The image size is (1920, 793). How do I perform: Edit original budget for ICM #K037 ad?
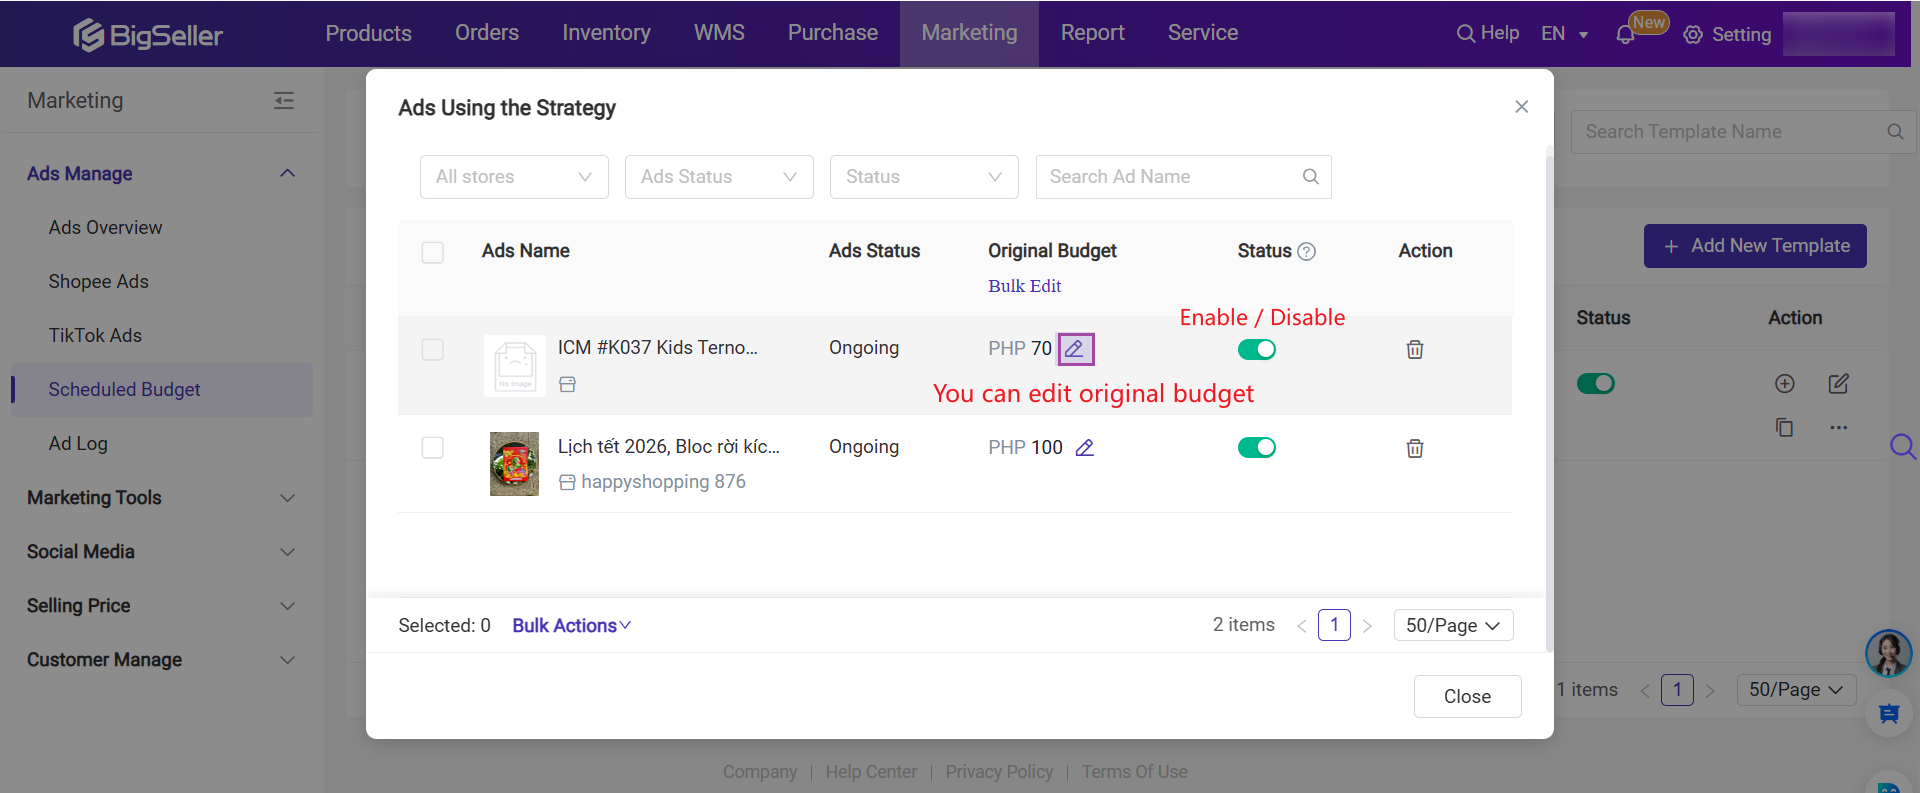click(1075, 349)
